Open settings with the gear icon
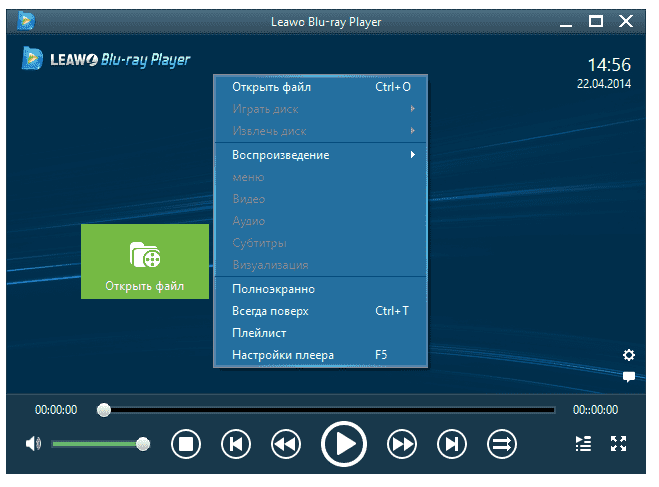The height and width of the screenshot is (487, 659). [628, 355]
